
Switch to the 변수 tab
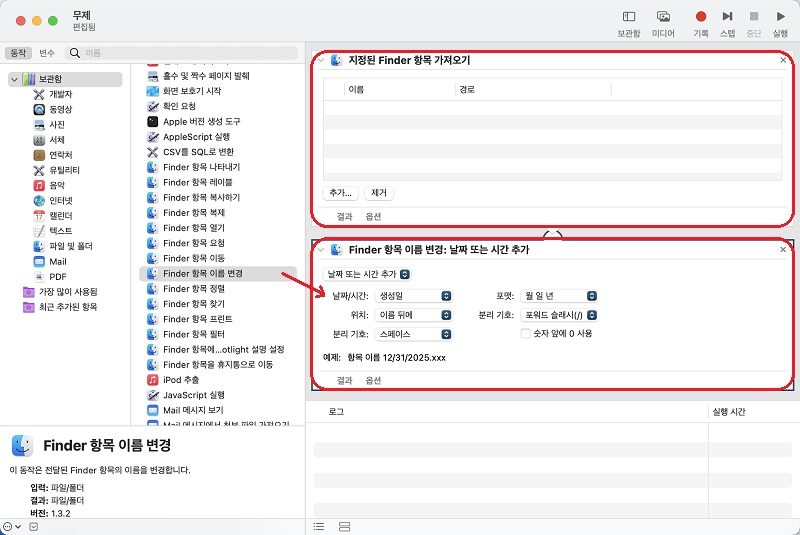[47, 53]
